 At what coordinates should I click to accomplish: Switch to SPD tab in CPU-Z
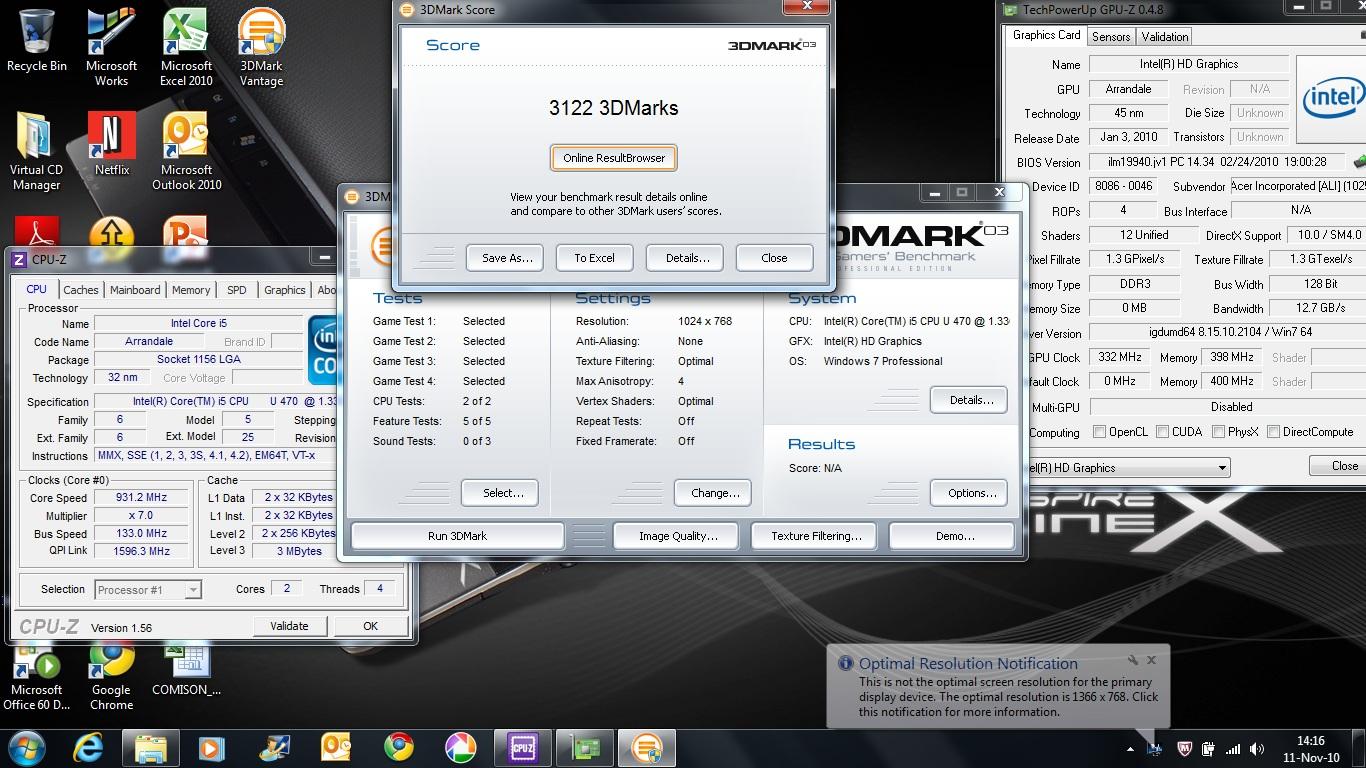click(x=236, y=290)
